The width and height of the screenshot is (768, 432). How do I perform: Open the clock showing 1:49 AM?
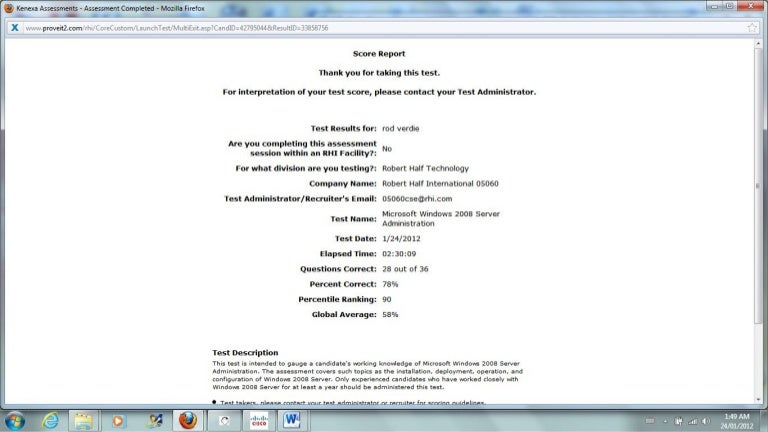pos(737,421)
